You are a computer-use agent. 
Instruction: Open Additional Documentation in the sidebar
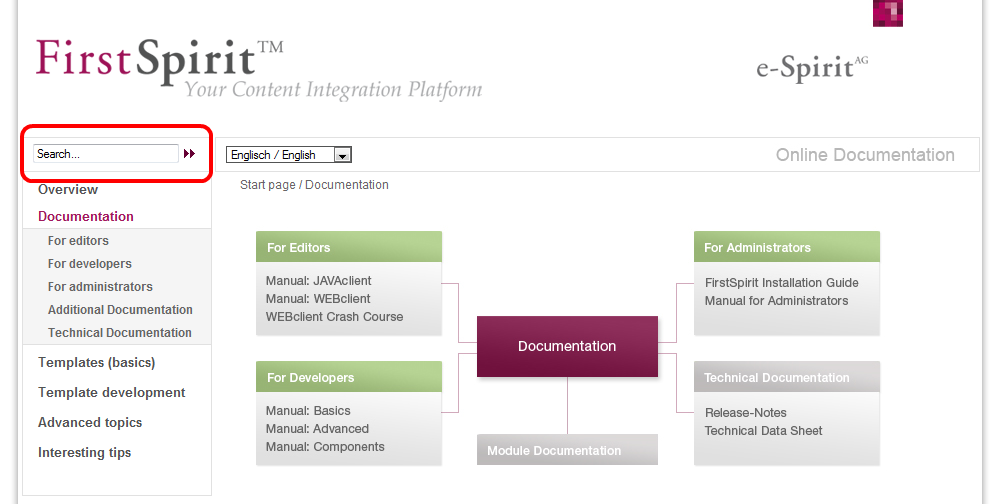pos(120,310)
